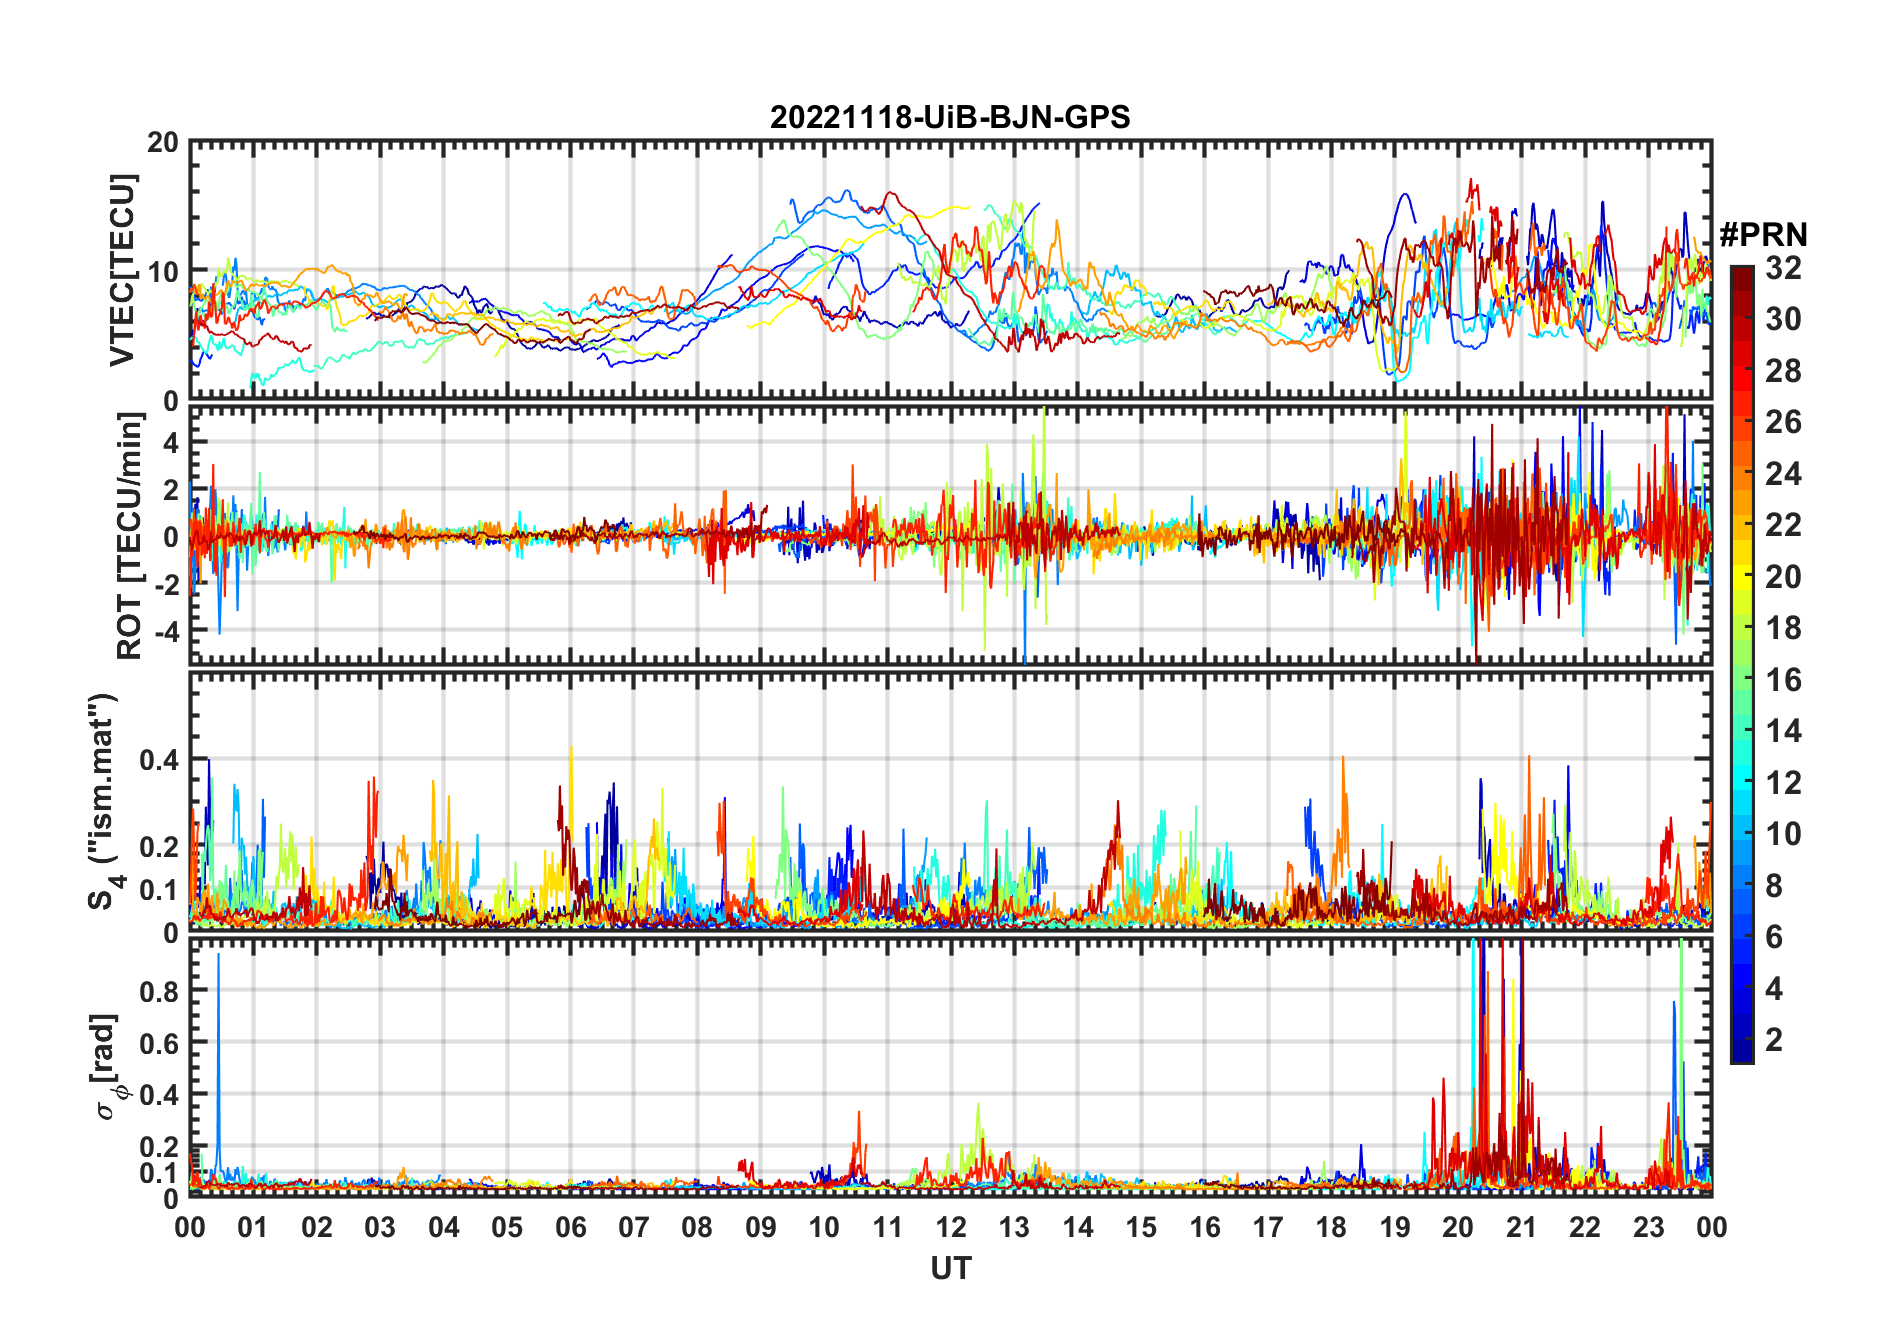This screenshot has width=1902, height=1330.
Task: Click colorbar tick label 26
Action: point(1783,422)
